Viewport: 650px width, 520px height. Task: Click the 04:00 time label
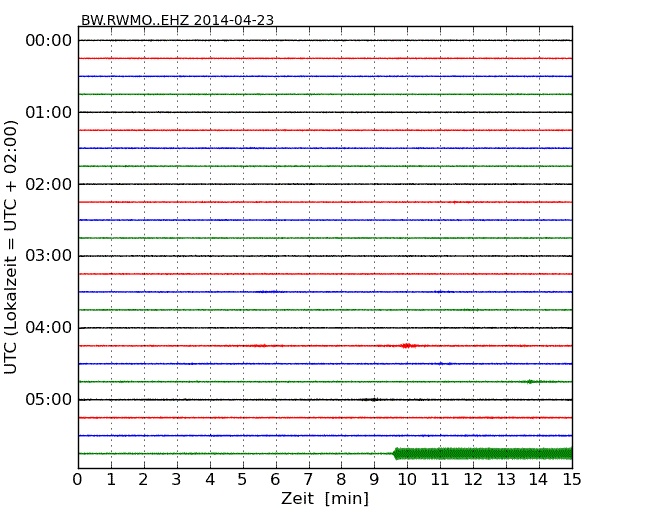(49, 328)
